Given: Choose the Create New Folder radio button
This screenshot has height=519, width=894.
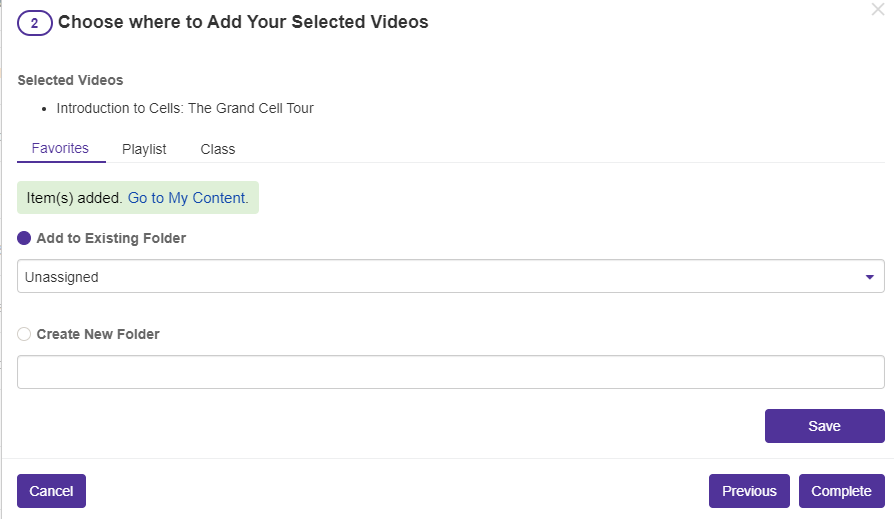Looking at the screenshot, I should pos(24,334).
